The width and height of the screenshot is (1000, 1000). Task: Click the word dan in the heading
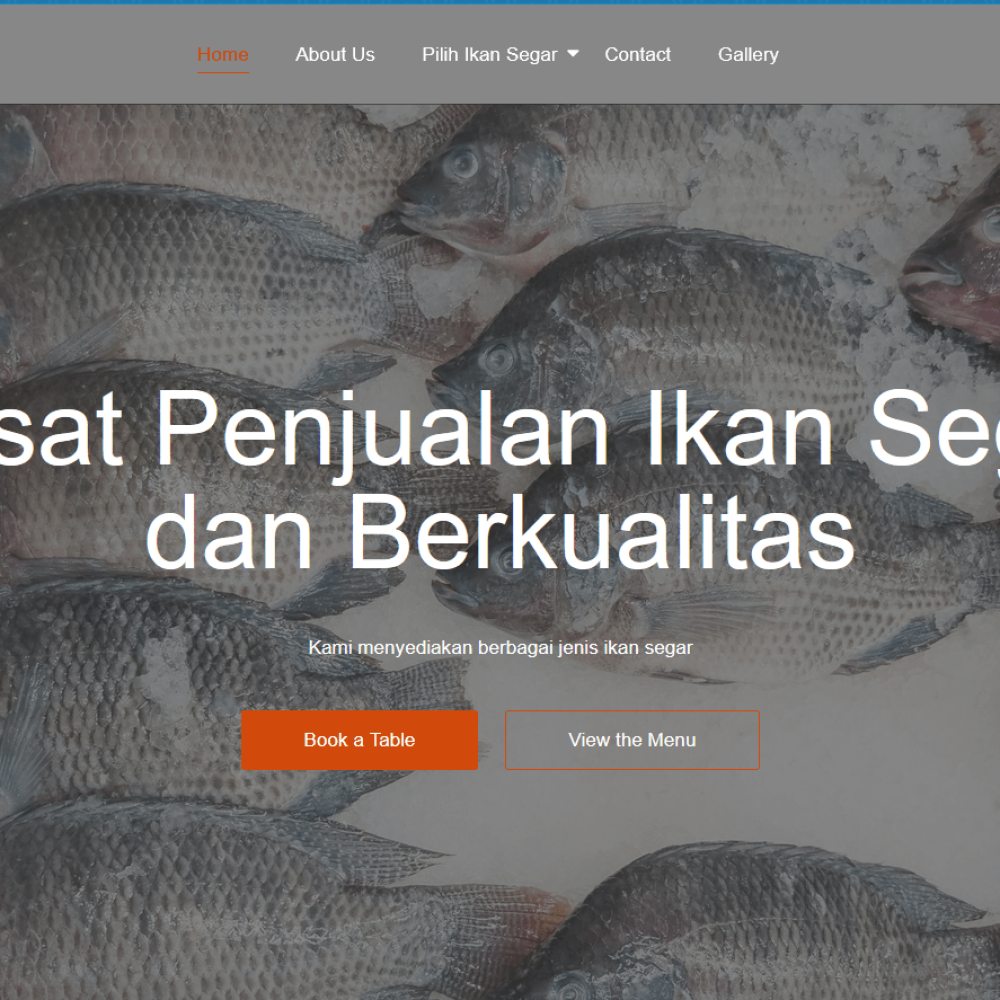[230, 531]
